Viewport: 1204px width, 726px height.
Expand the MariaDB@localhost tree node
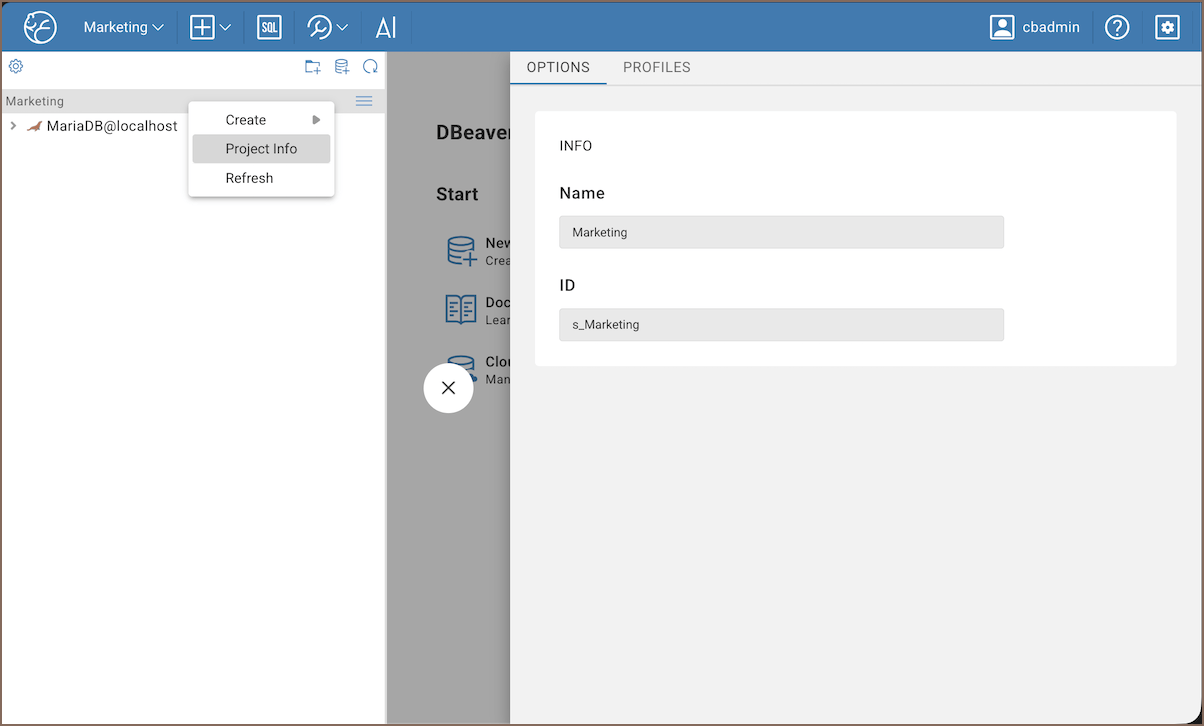tap(13, 126)
